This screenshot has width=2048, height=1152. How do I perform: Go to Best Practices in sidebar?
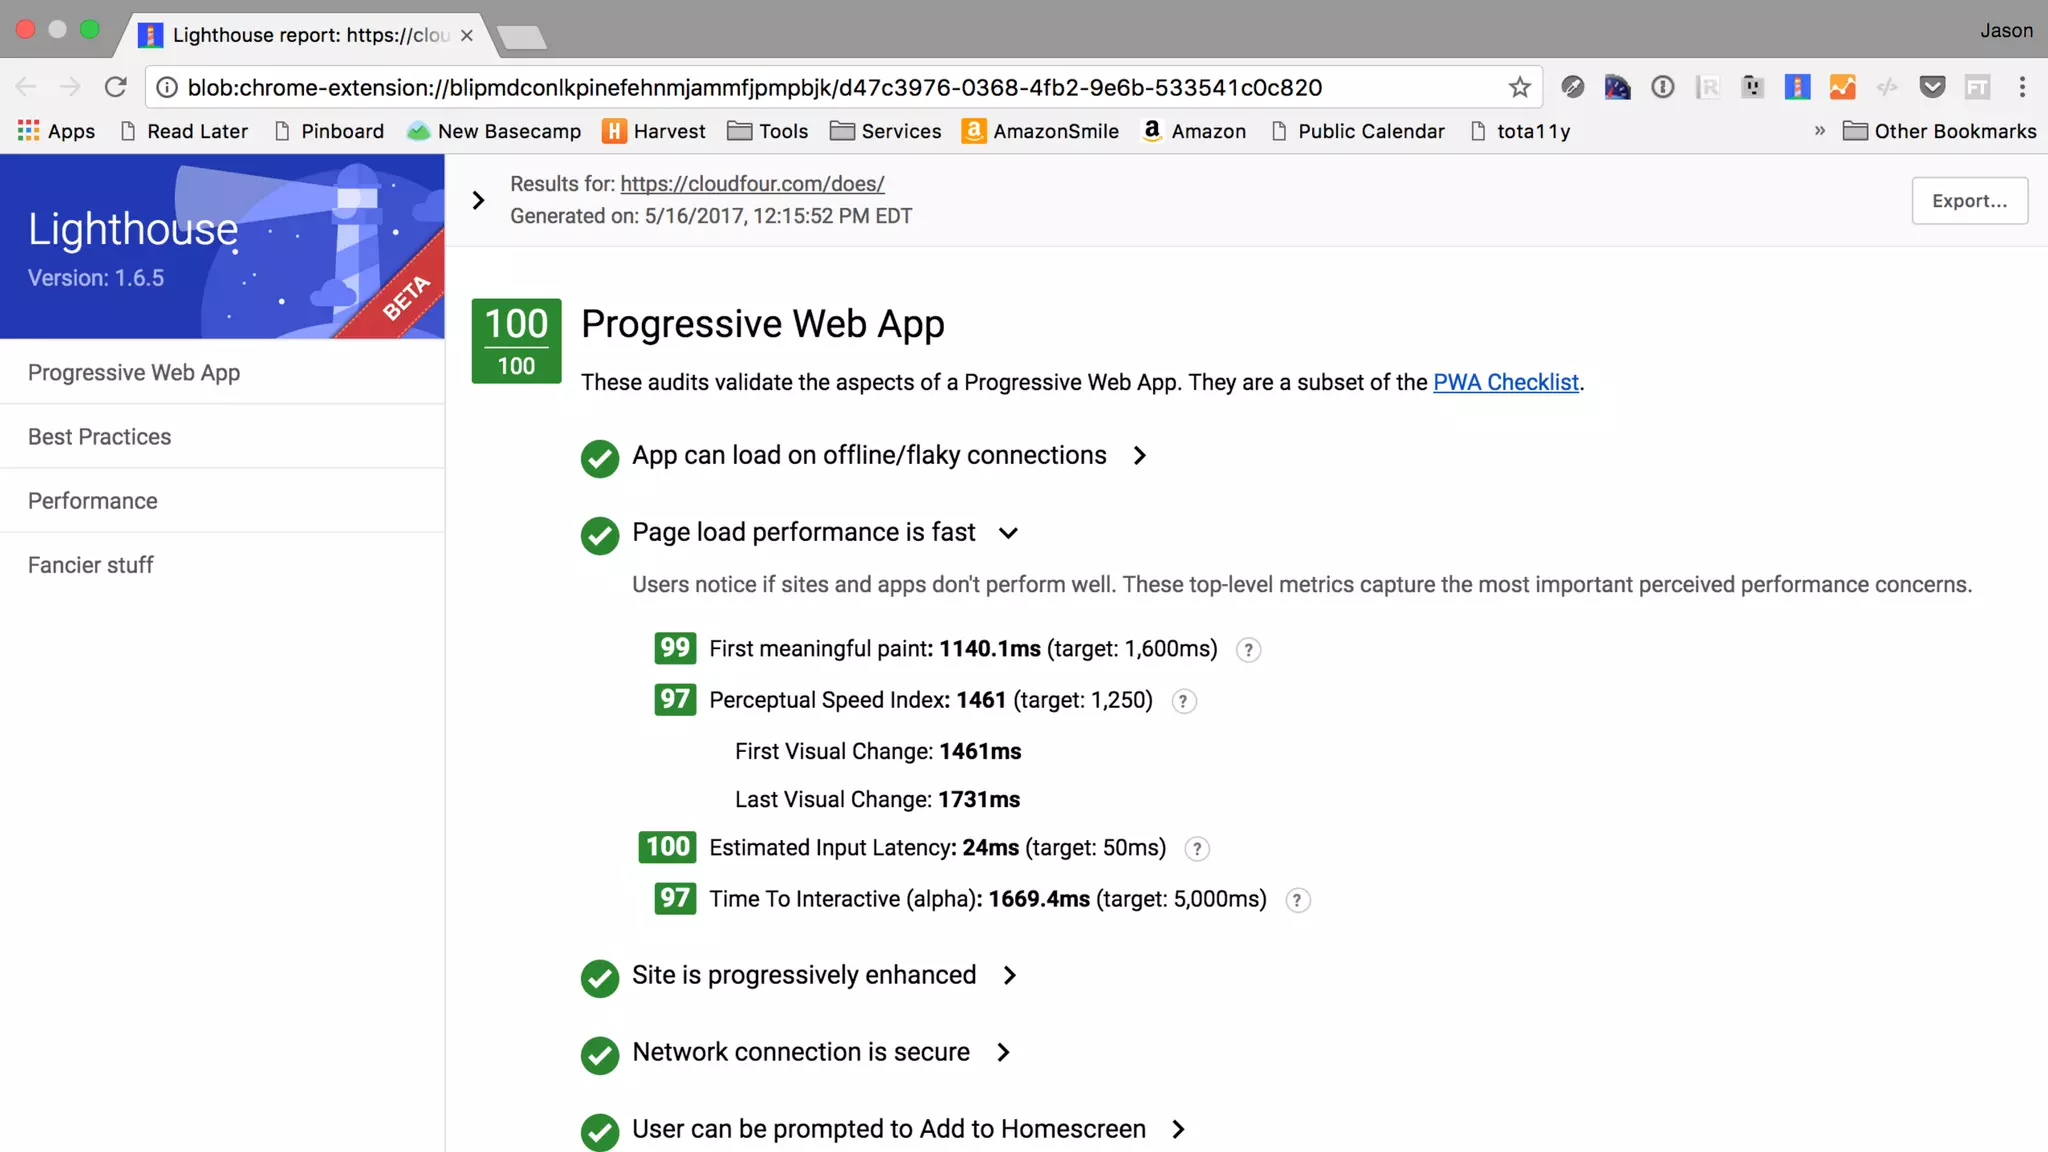99,437
